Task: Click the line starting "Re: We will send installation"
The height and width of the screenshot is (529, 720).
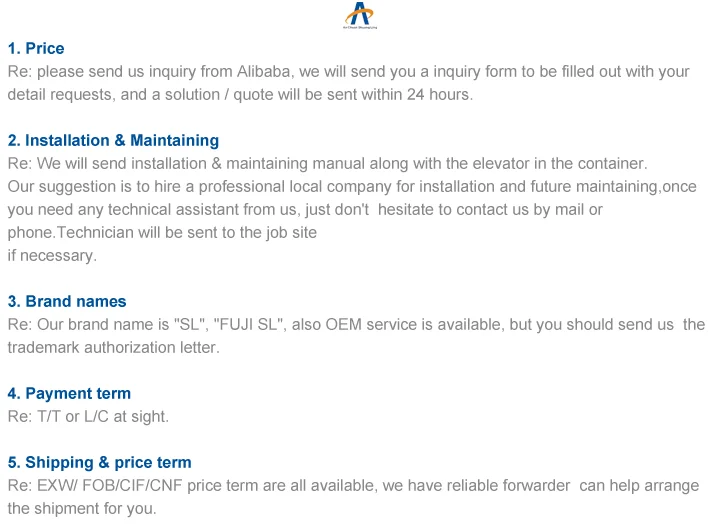Action: pyautogui.click(x=328, y=163)
